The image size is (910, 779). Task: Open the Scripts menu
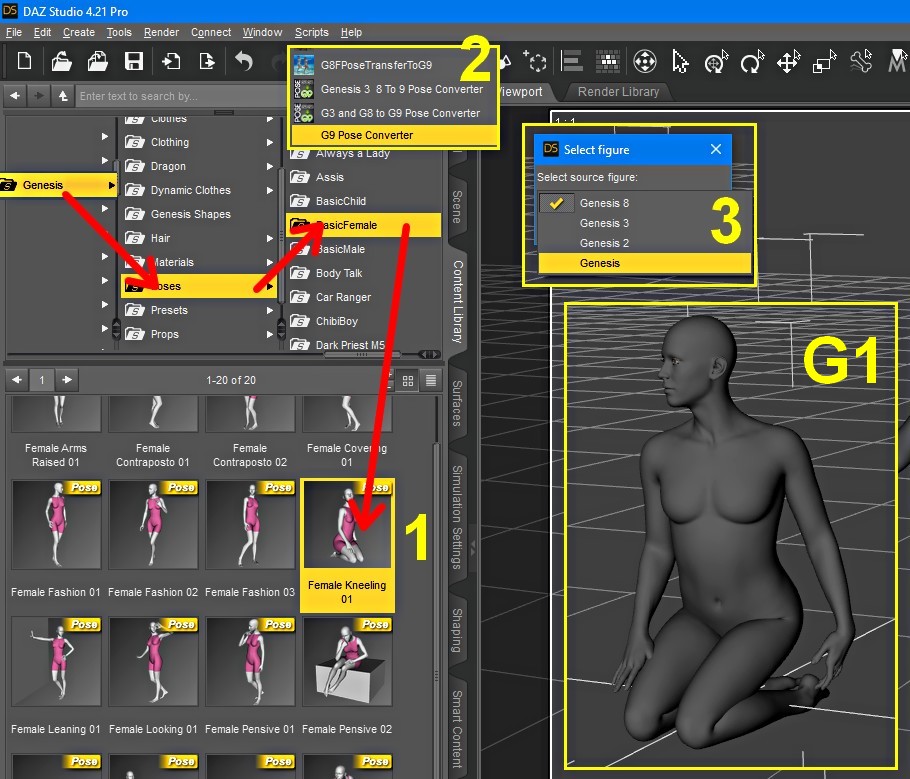click(x=312, y=33)
